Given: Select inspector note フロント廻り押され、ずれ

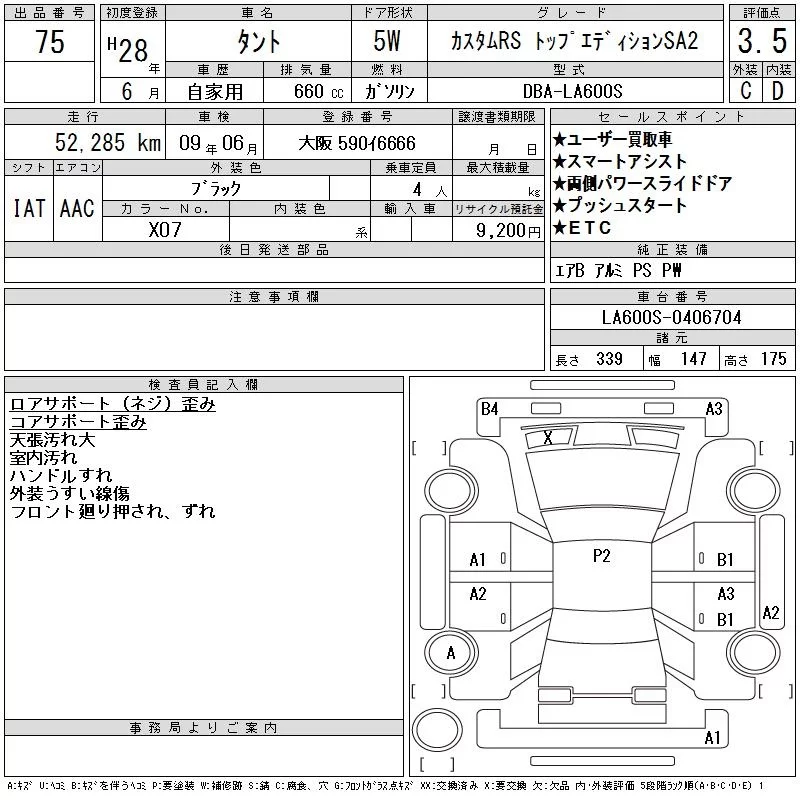Looking at the screenshot, I should (113, 511).
